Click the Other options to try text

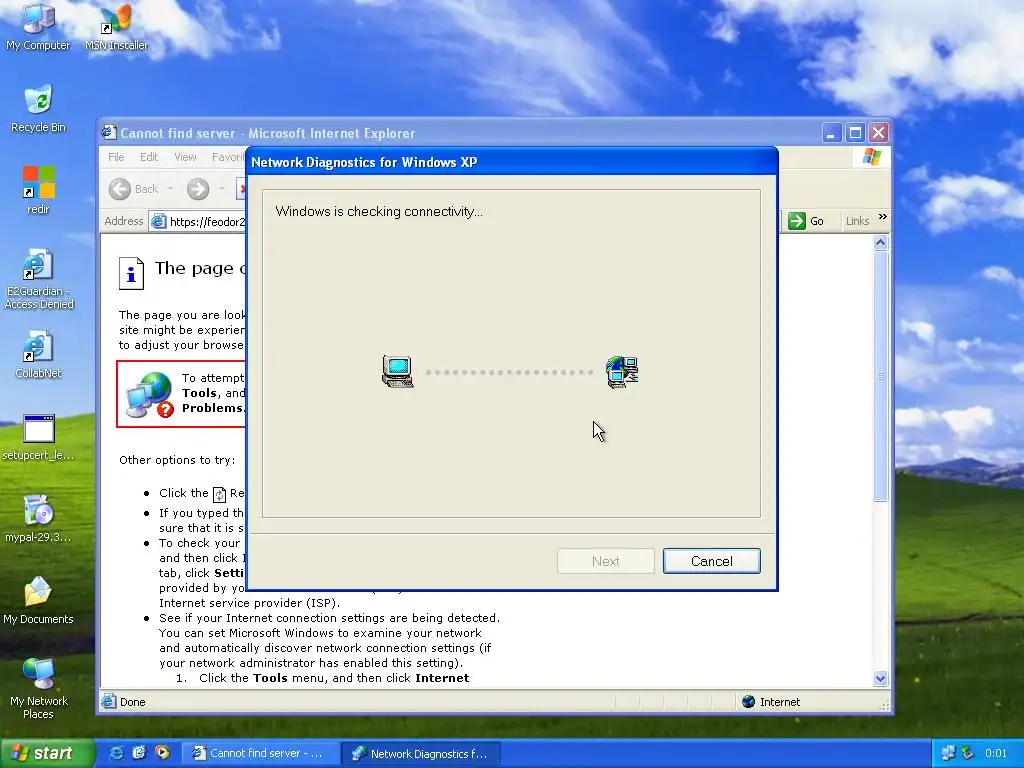click(177, 460)
